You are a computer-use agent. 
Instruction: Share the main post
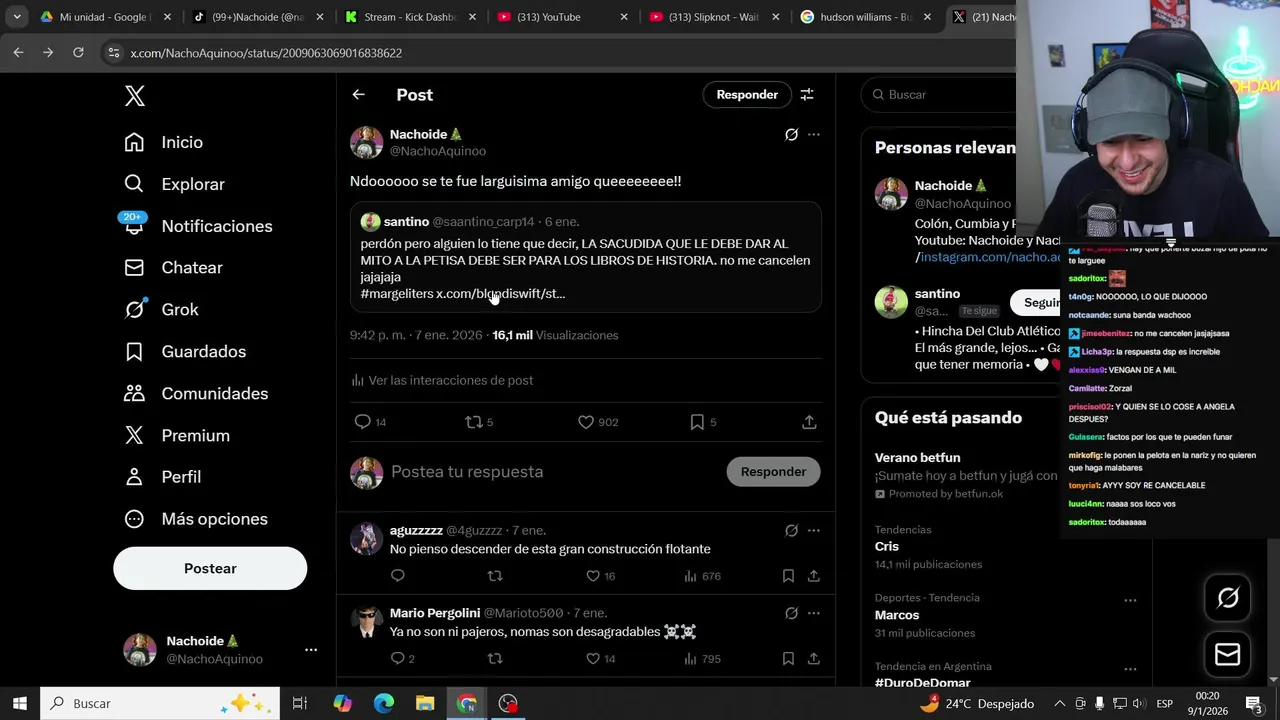[x=809, y=422]
